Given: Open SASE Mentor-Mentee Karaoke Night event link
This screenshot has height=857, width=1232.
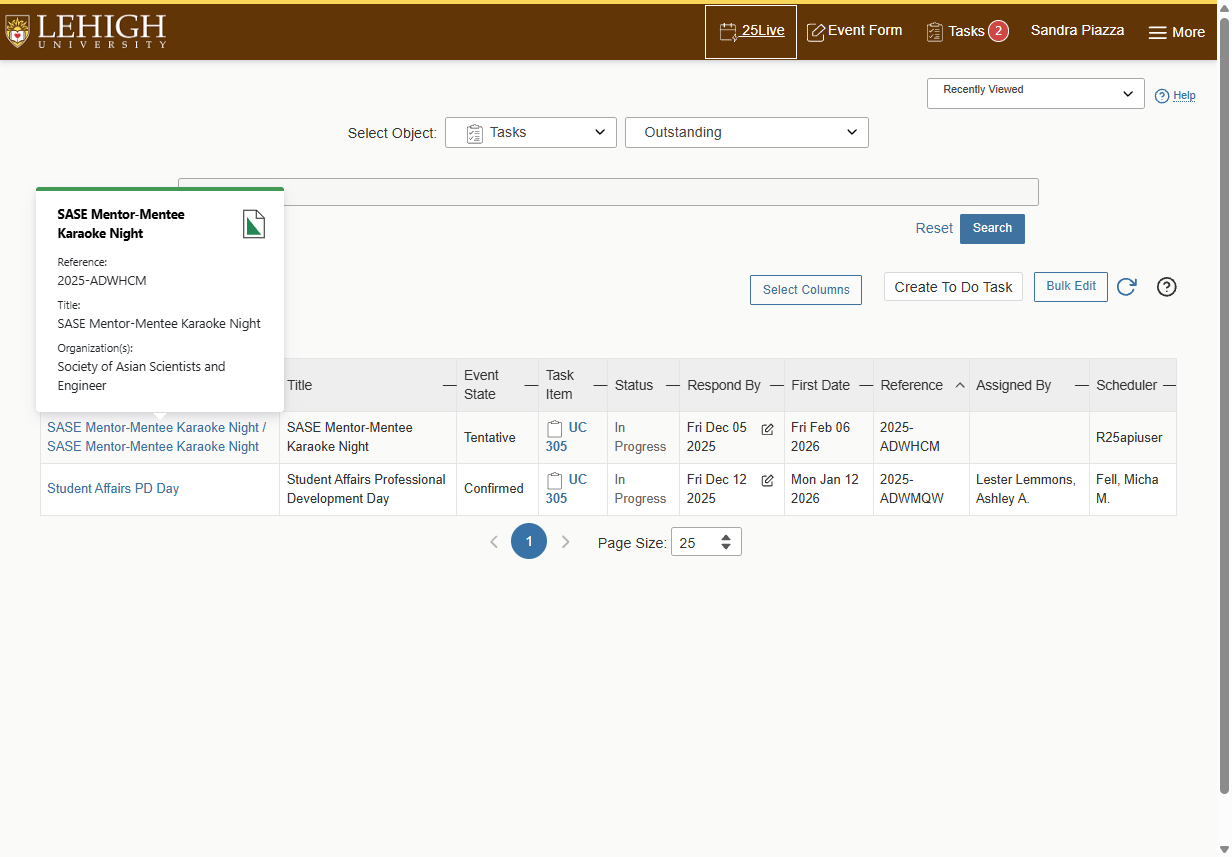Looking at the screenshot, I should 156,437.
